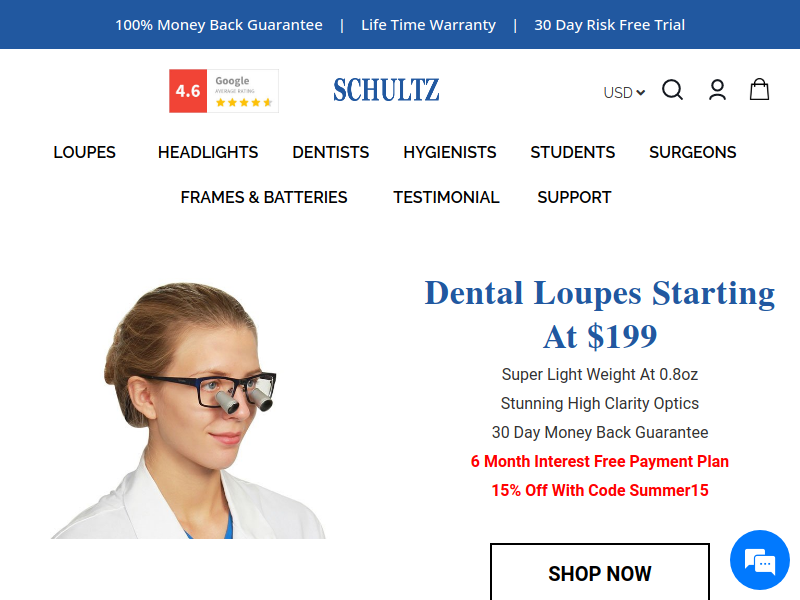
Task: View the TESTIMONIAL page
Action: point(446,197)
